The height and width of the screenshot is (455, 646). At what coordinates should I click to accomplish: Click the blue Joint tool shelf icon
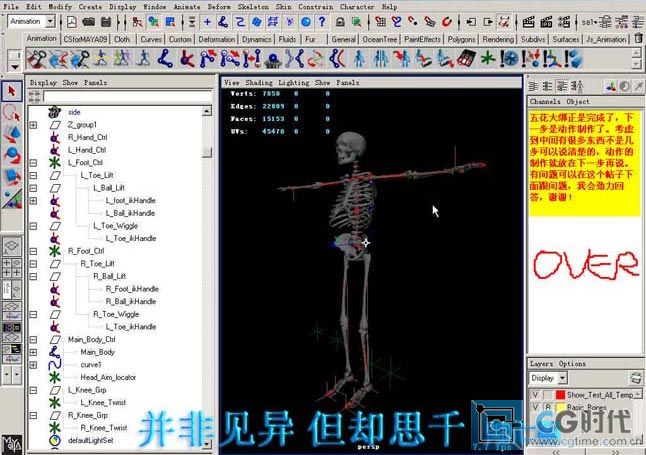[x=165, y=59]
